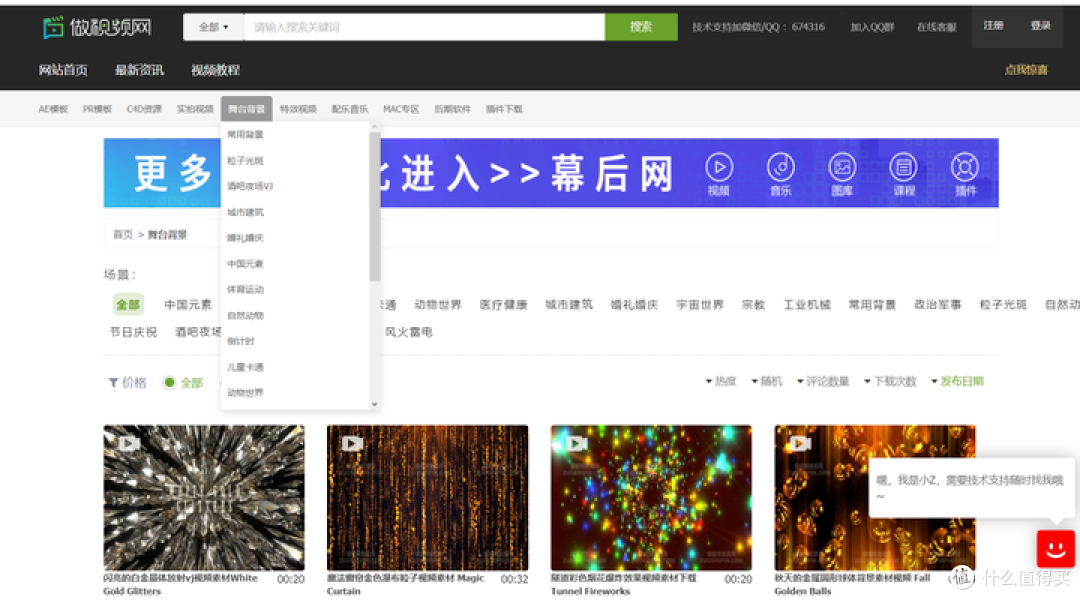Image resolution: width=1080 pixels, height=600 pixels.
Task: Switch to the 插件下载 category tab
Action: point(504,109)
